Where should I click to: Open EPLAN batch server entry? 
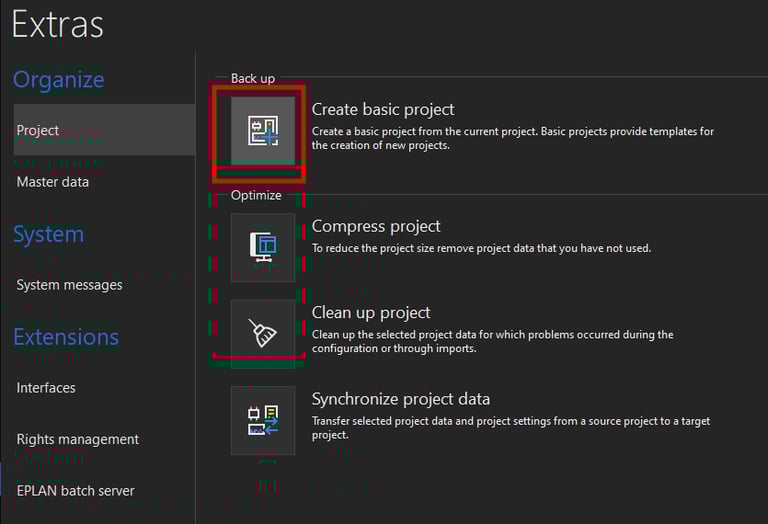(x=76, y=491)
